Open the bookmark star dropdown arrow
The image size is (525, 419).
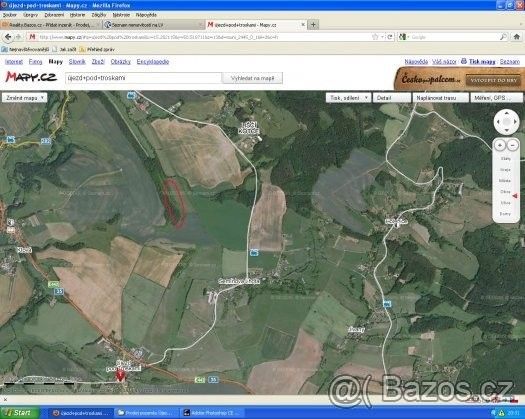click(x=382, y=37)
